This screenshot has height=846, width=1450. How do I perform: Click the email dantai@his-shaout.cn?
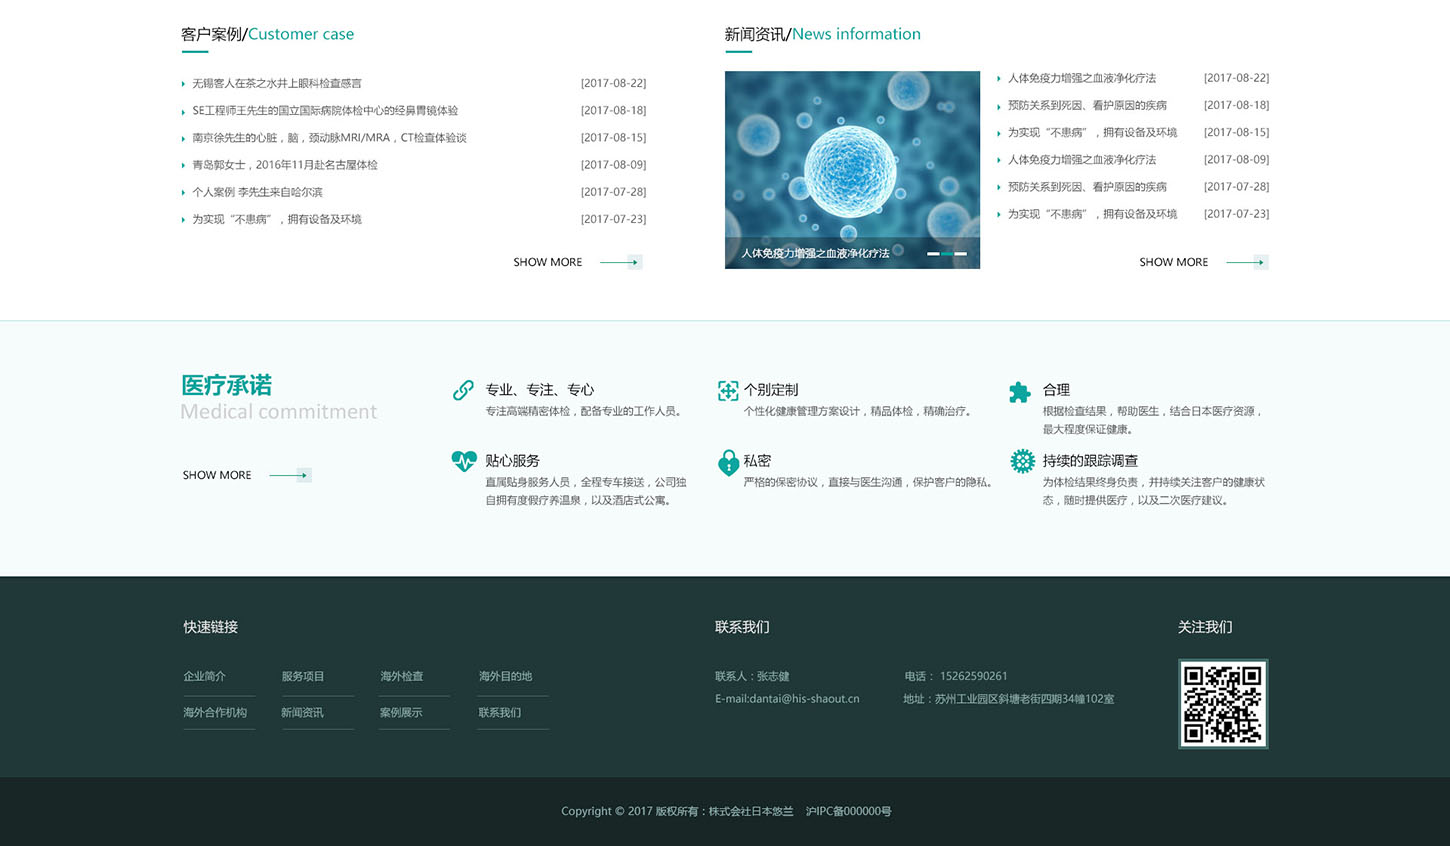(787, 699)
